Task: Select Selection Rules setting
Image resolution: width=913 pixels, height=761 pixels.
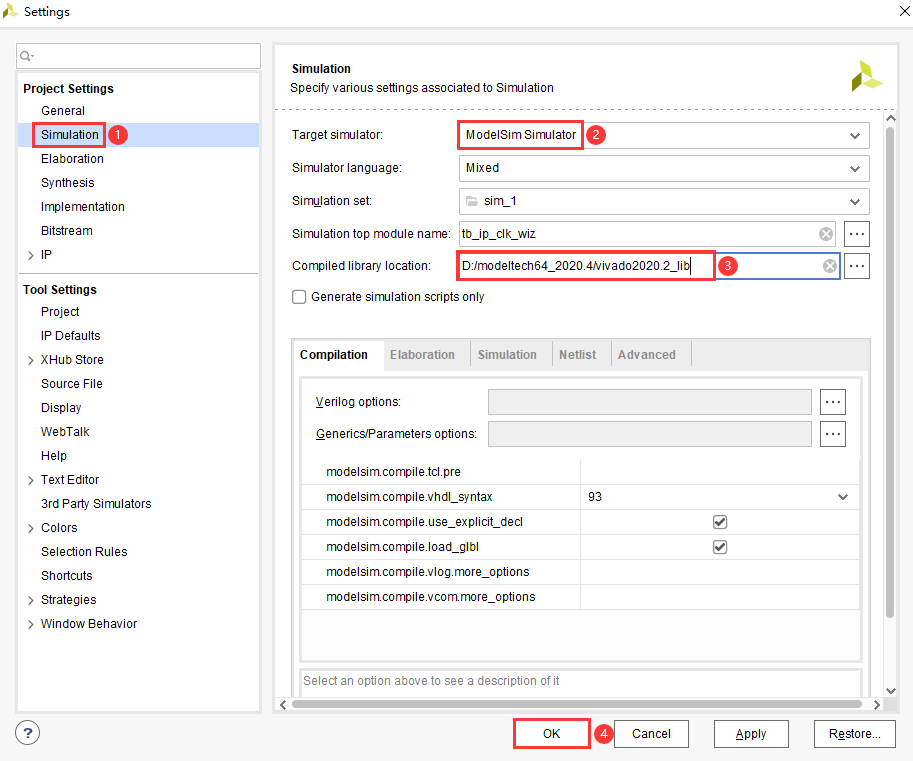Action: 84,551
